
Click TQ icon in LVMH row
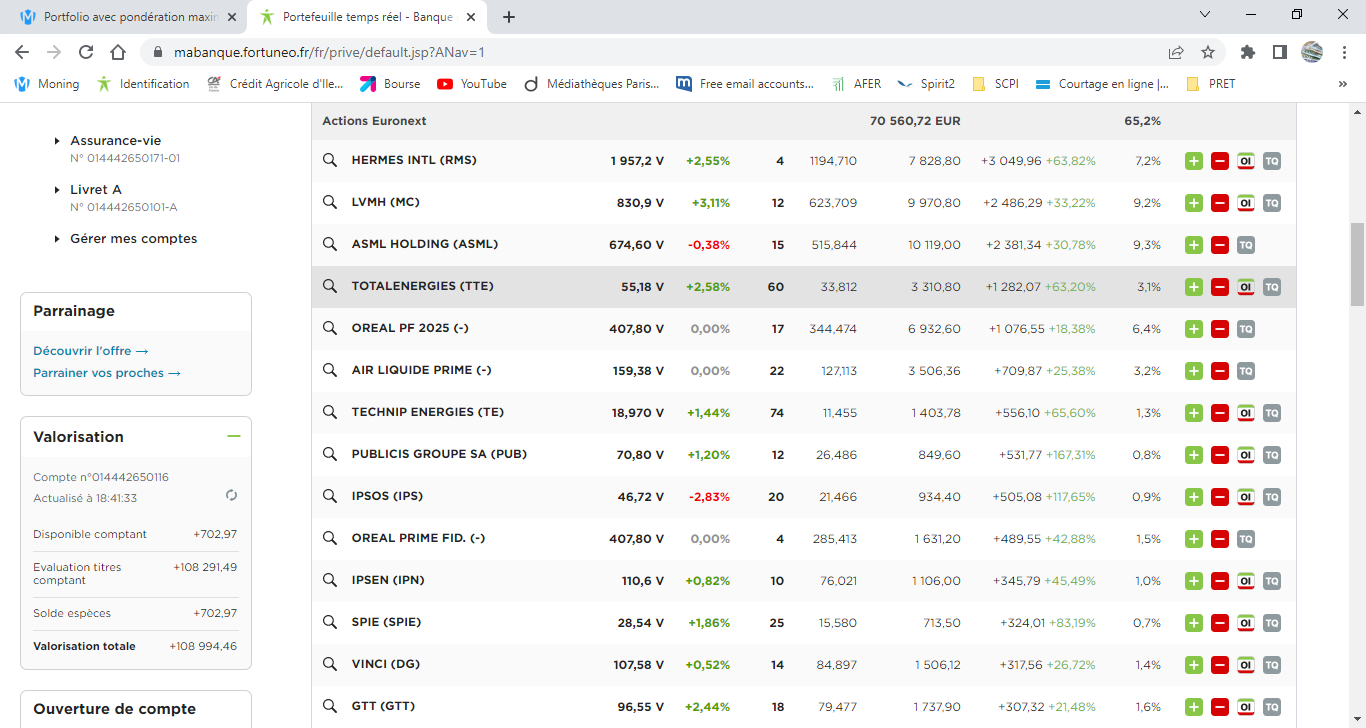click(1272, 203)
